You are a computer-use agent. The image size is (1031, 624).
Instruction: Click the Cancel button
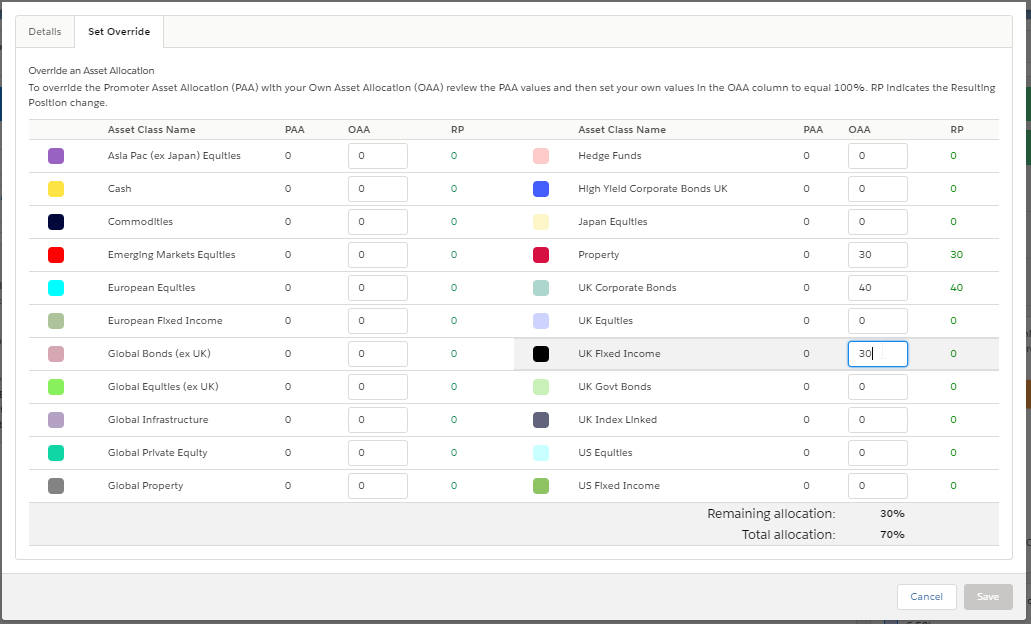[x=926, y=596]
